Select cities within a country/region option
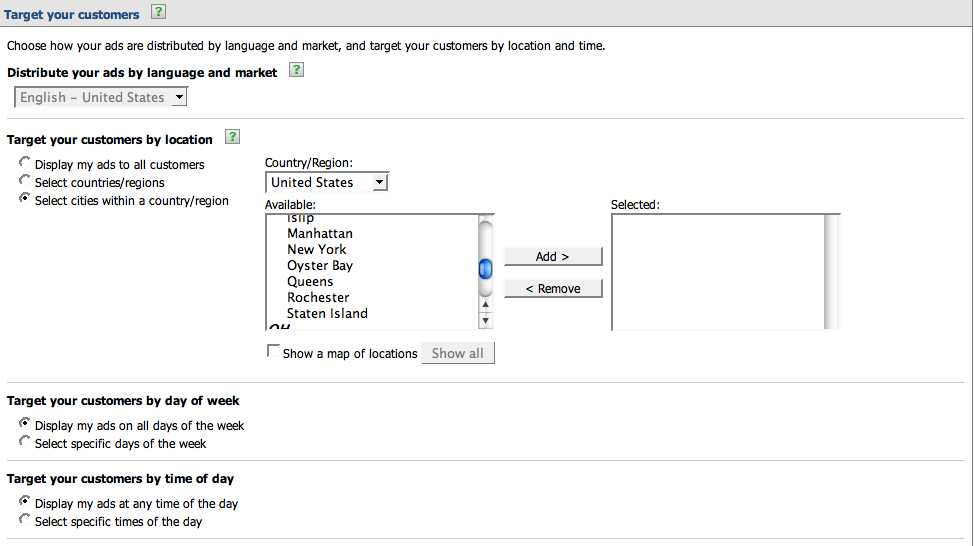Image resolution: width=974 pixels, height=546 pixels. (25, 199)
